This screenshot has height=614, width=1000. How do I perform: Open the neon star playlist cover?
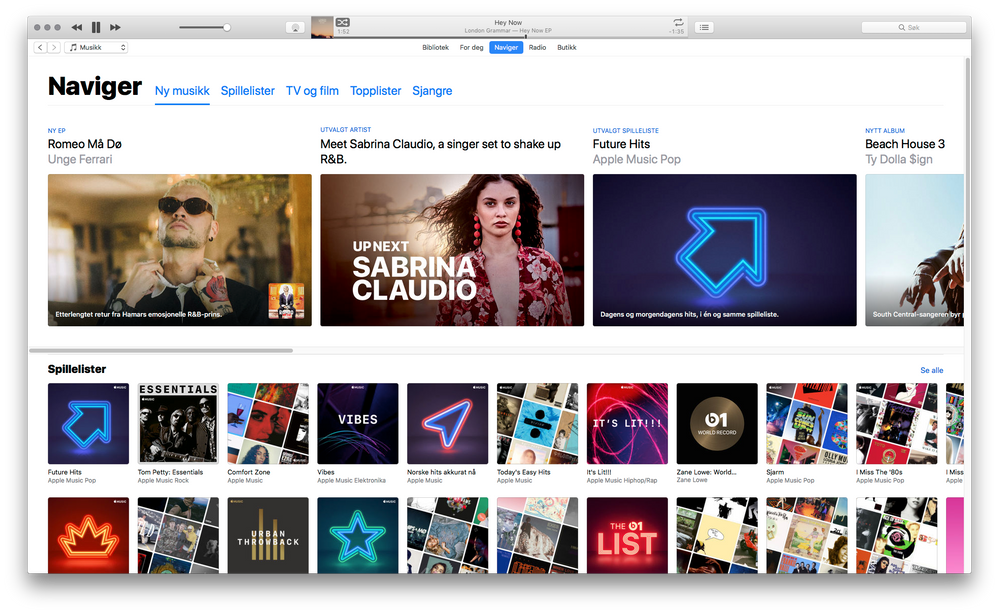358,535
